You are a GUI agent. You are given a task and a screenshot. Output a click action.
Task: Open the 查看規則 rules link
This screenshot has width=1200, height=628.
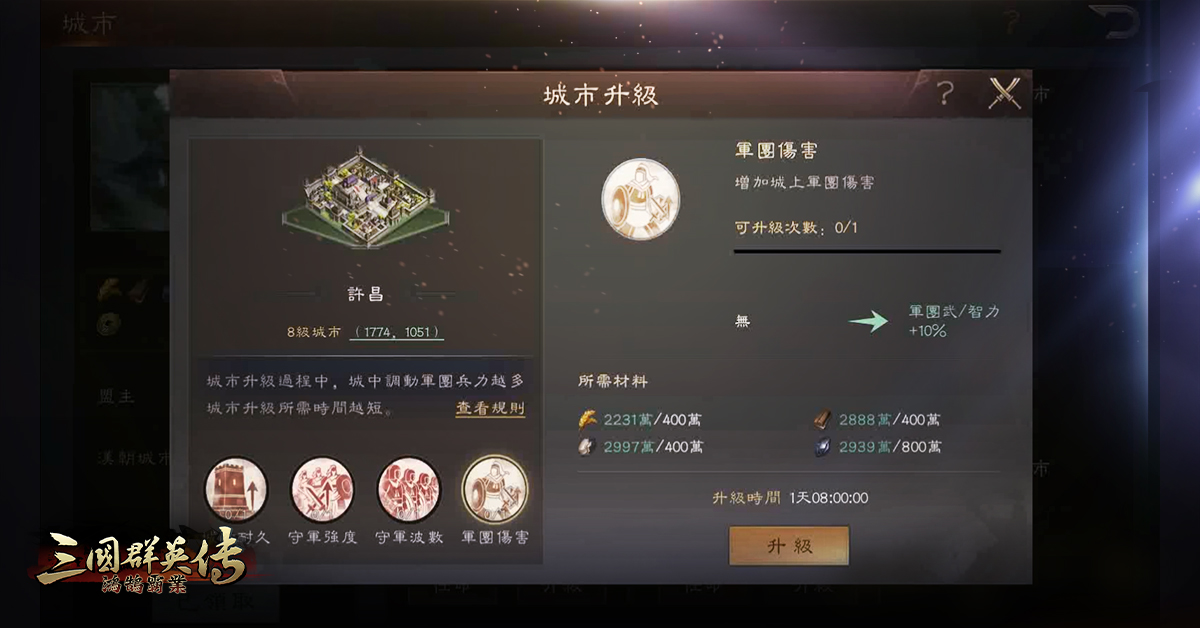490,408
